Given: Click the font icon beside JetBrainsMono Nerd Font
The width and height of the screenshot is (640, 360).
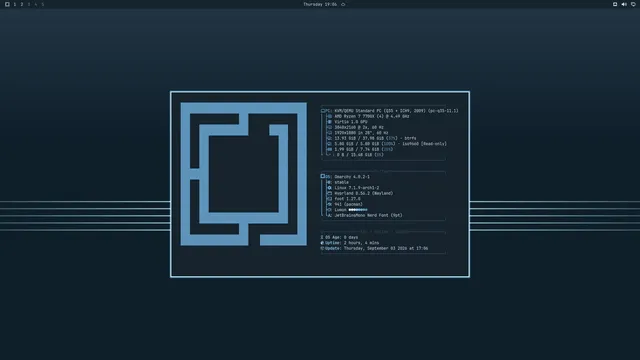Looking at the screenshot, I should [329, 215].
